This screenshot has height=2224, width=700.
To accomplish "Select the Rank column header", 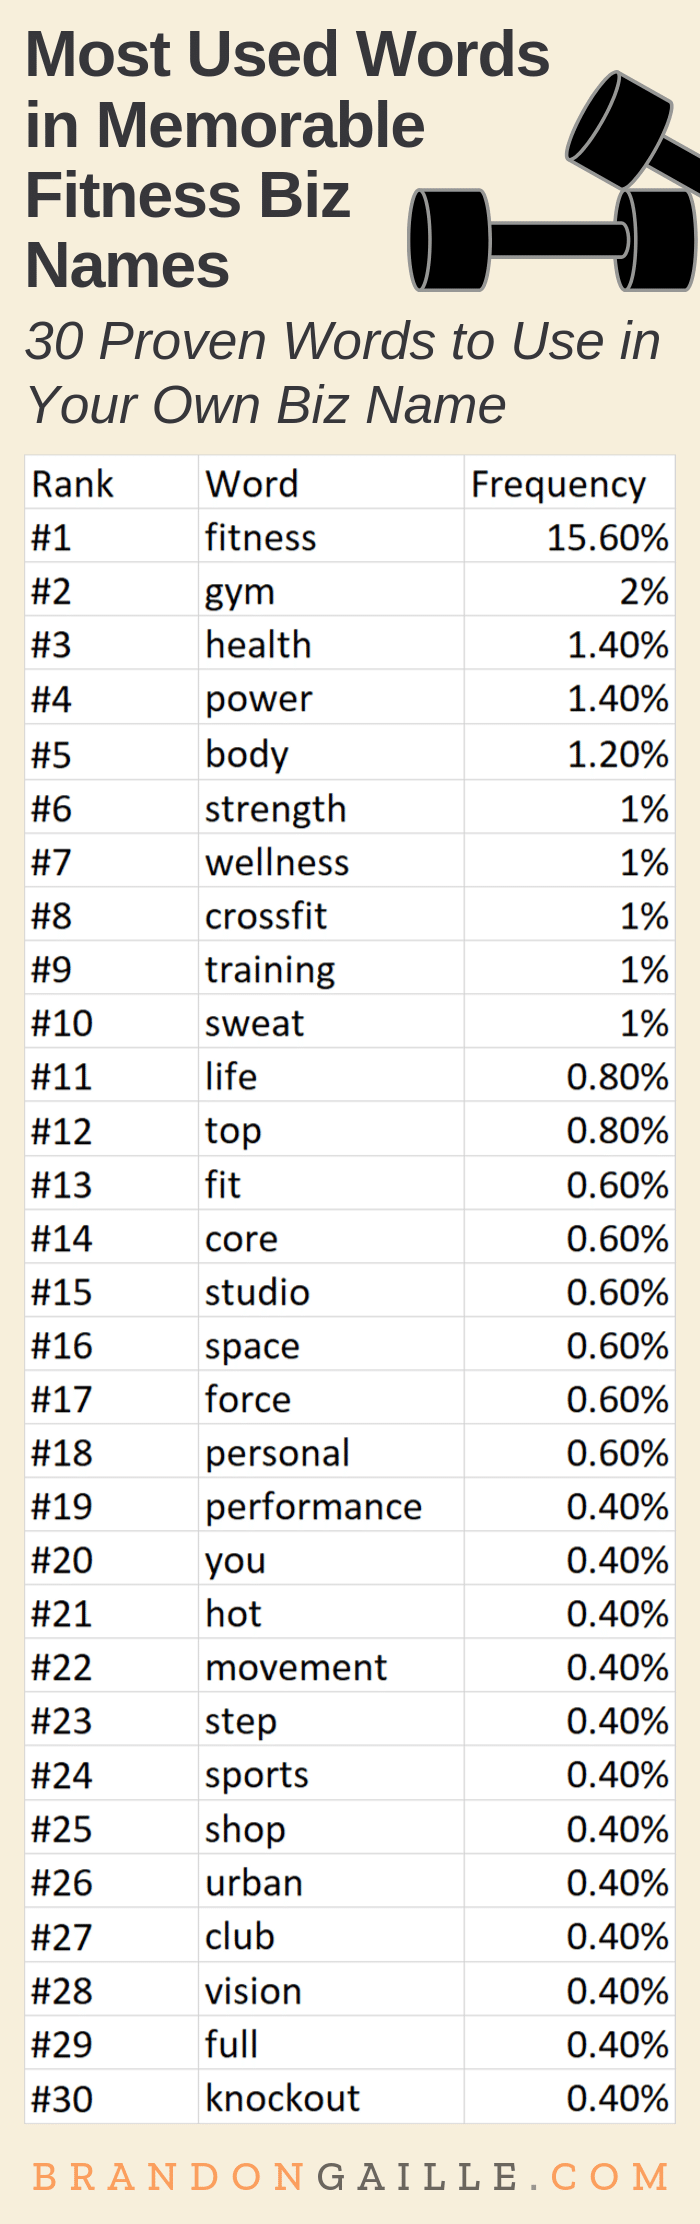I will (73, 484).
